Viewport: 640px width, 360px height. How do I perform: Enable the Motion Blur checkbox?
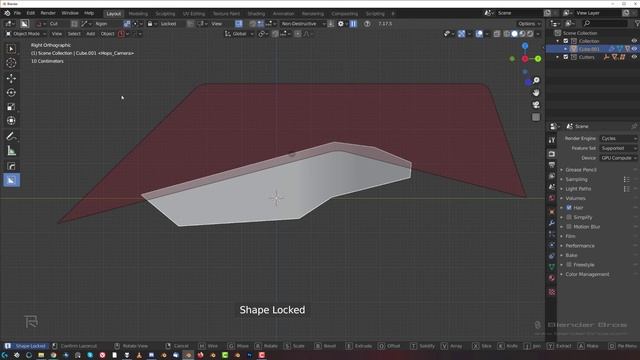point(569,227)
